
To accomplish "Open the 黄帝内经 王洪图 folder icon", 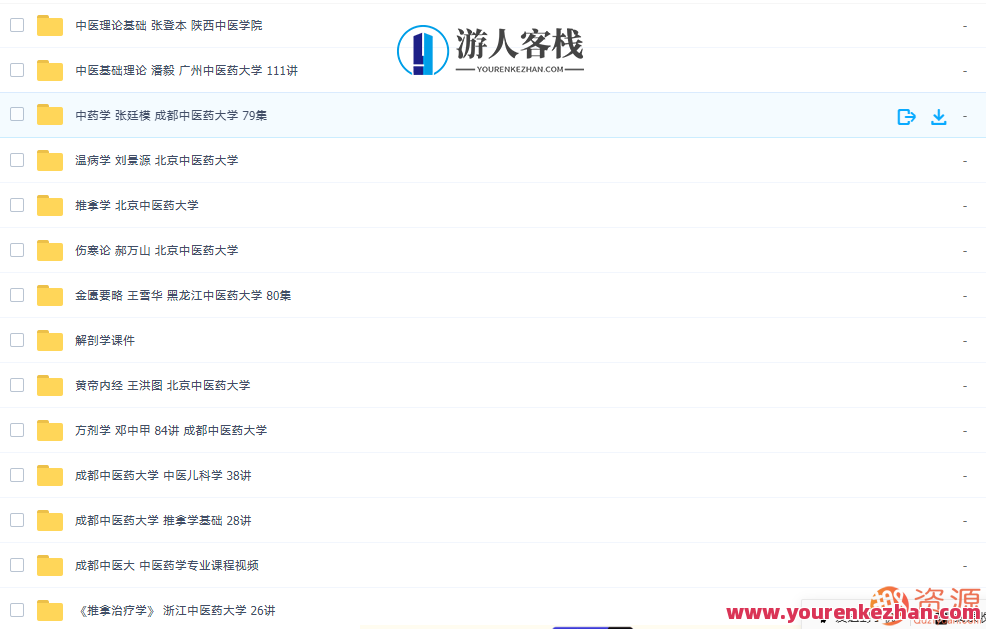I will [x=49, y=384].
